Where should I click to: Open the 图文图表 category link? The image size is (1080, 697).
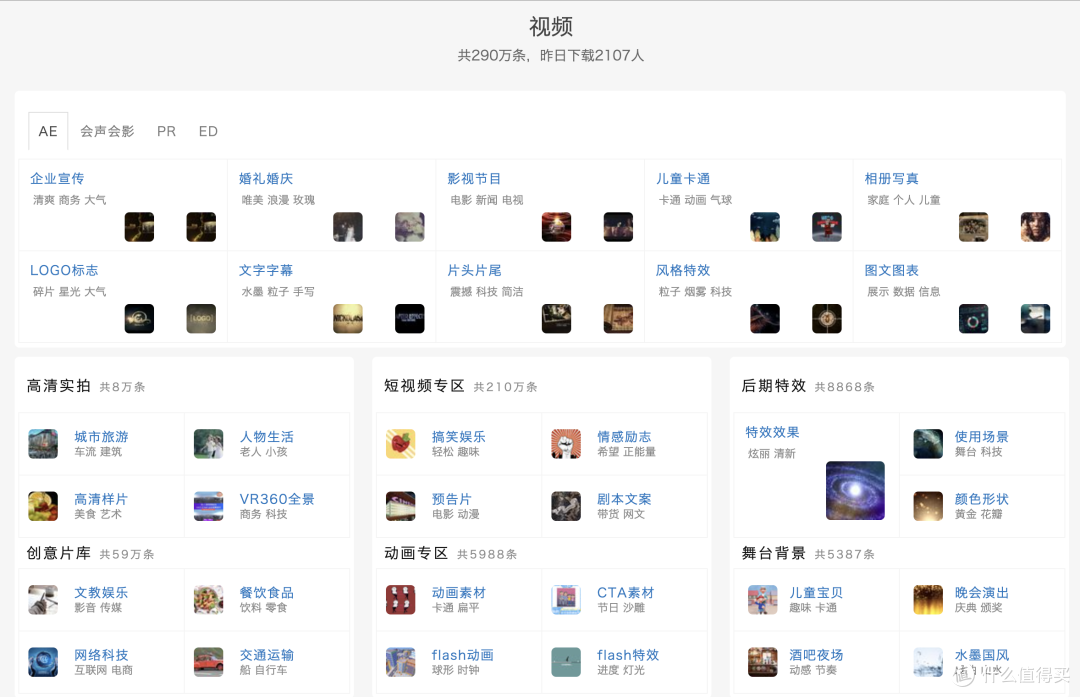891,270
